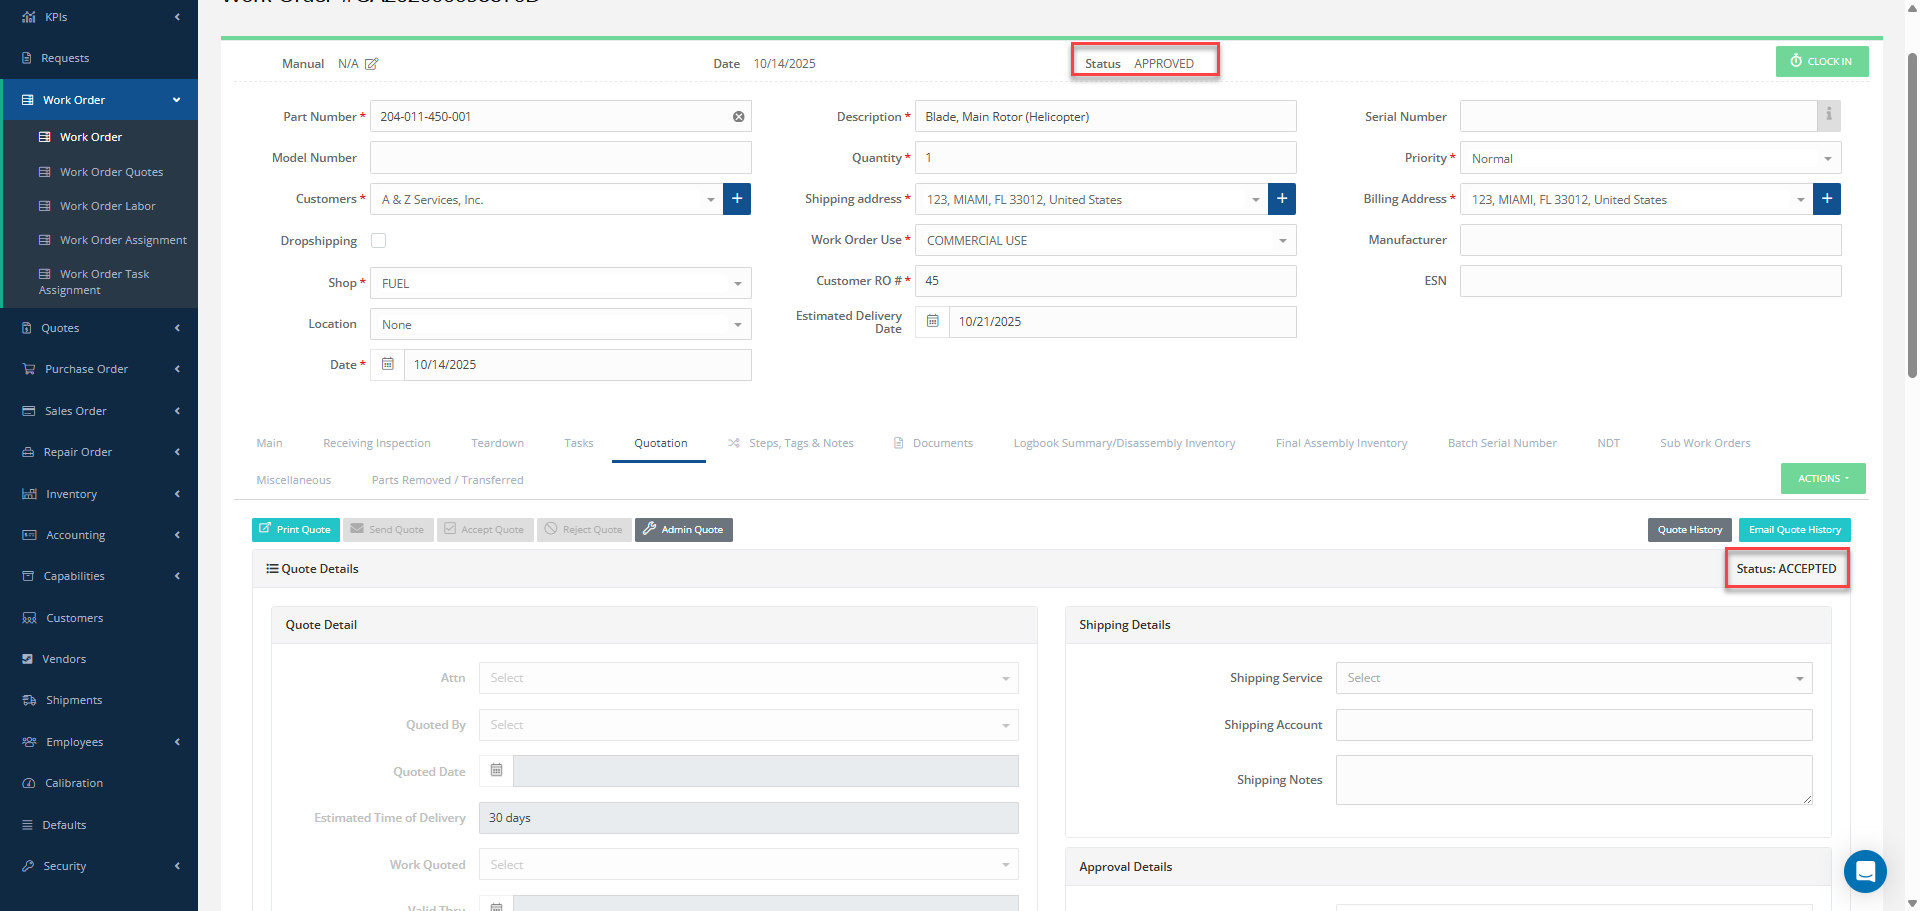Open the Documents tab
Screen dimensions: 1920x911
(x=942, y=443)
